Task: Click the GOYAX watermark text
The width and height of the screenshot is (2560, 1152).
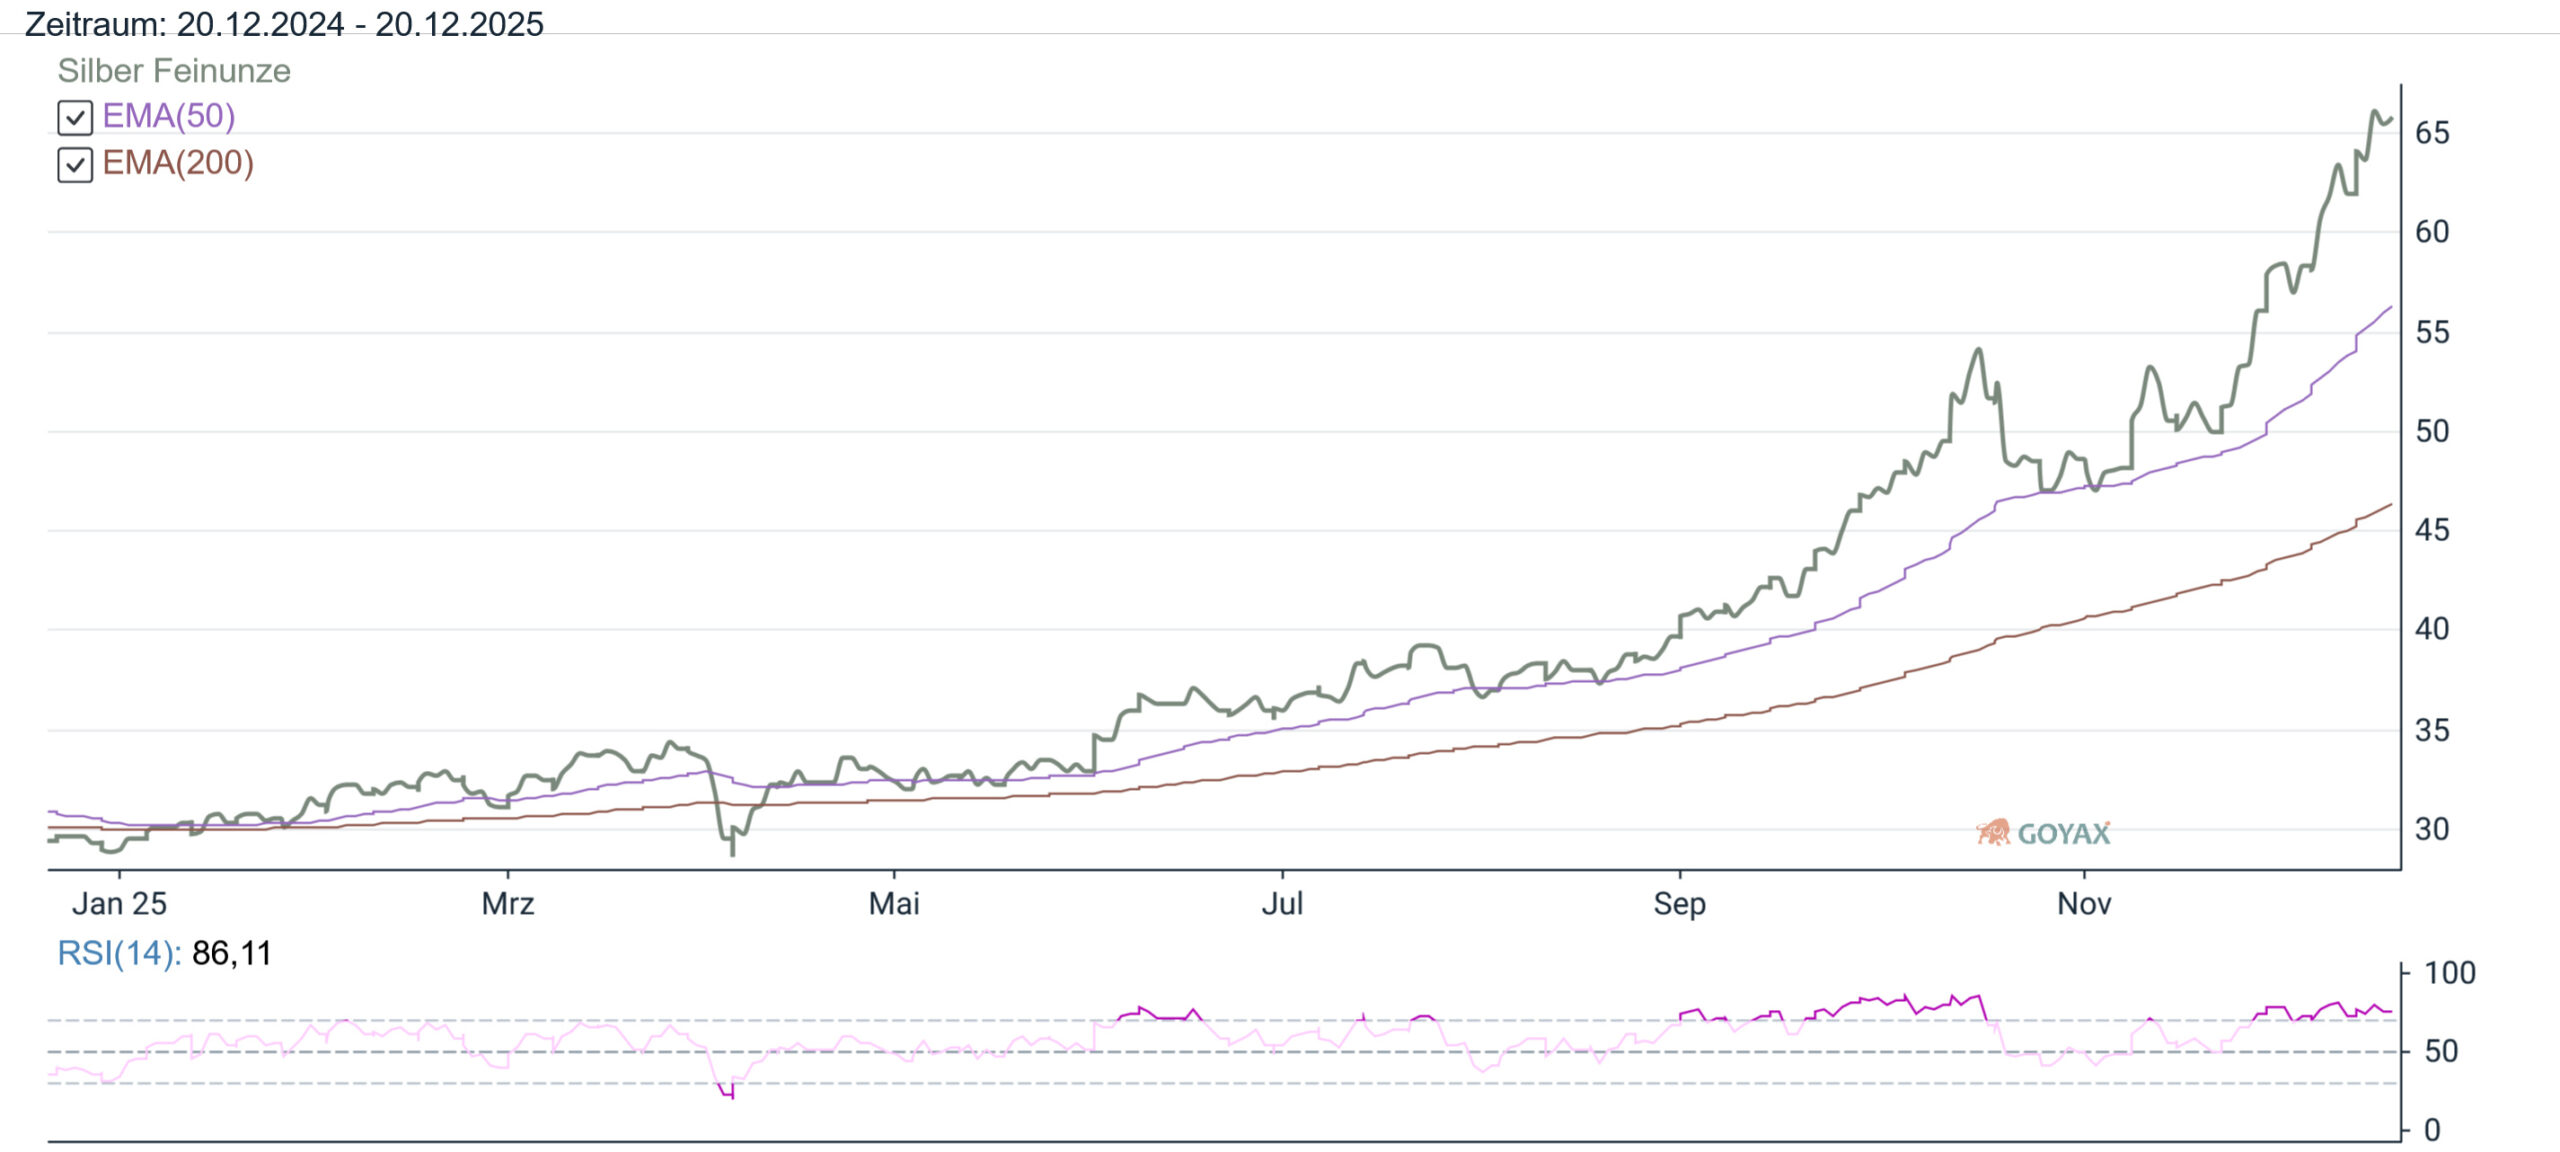Action: click(2064, 833)
